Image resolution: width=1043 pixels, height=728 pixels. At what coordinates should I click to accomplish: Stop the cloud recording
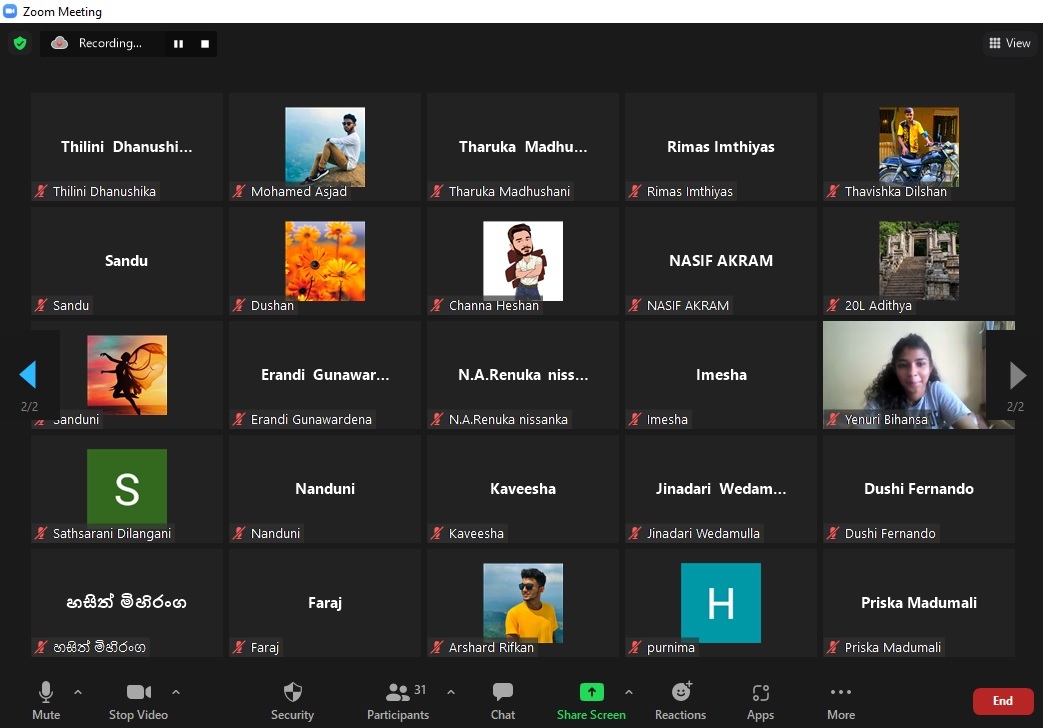pos(205,43)
